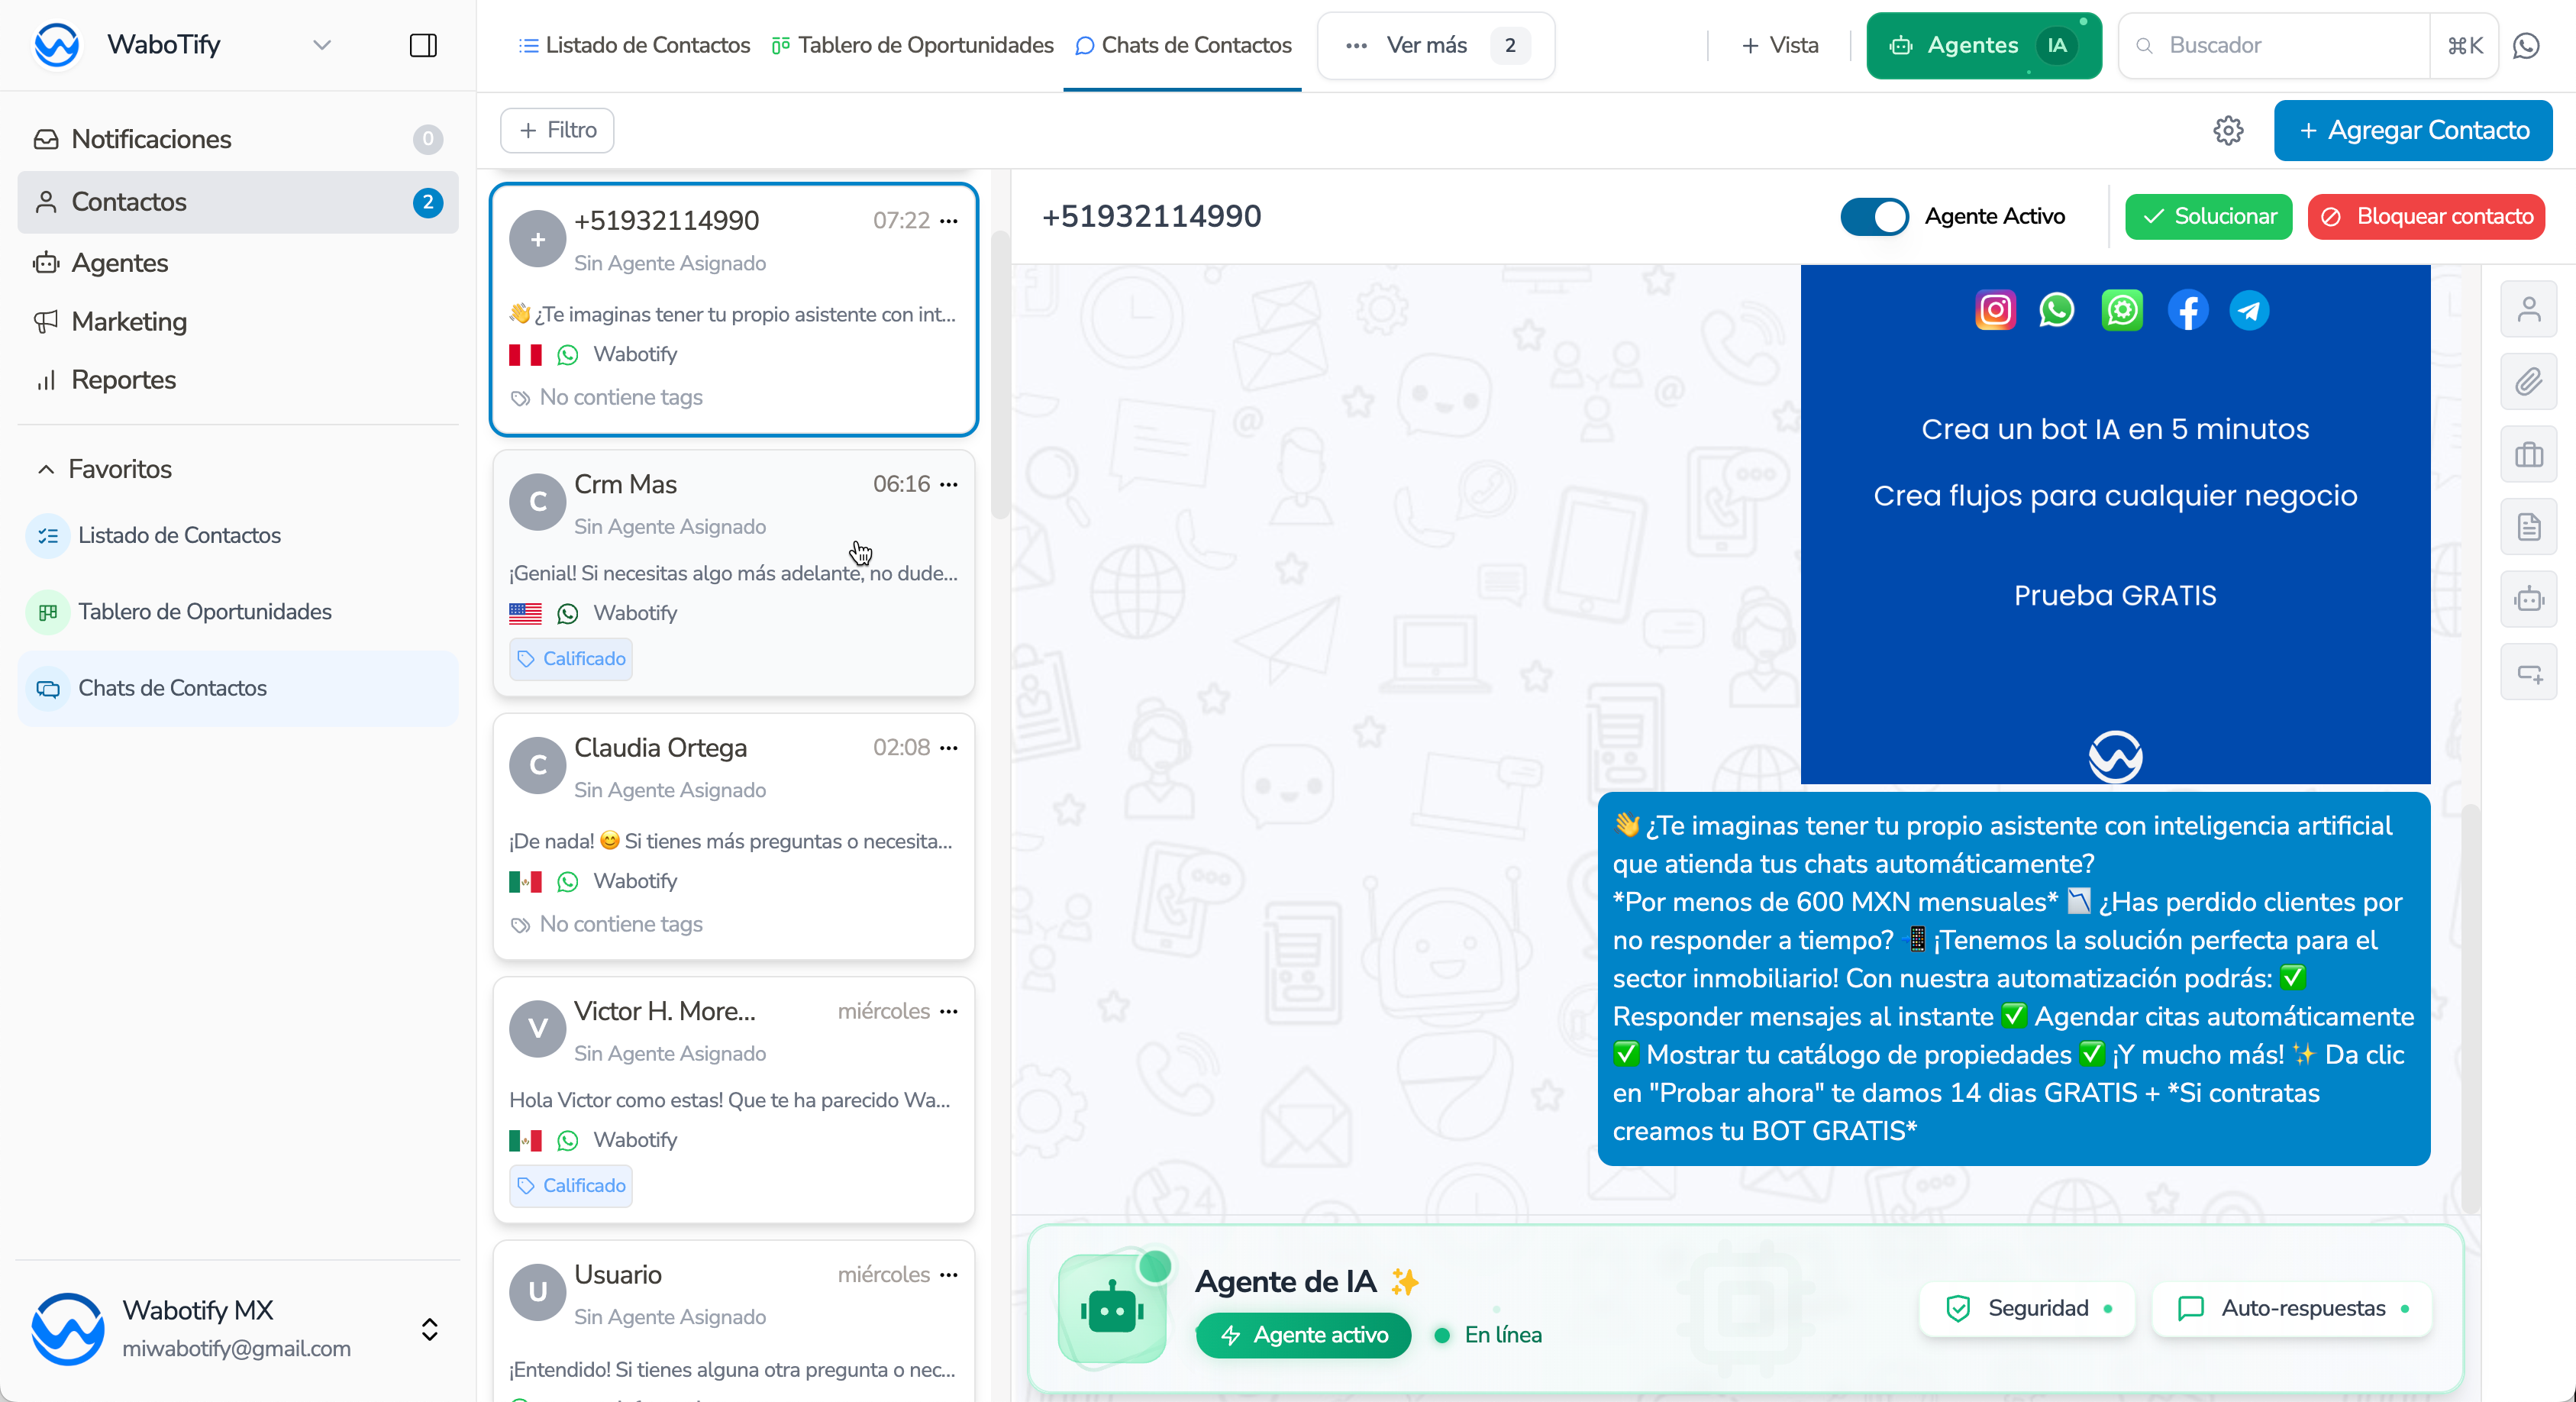The width and height of the screenshot is (2576, 1402).
Task: Click Claudia Ortega avatar circle
Action: point(538,765)
